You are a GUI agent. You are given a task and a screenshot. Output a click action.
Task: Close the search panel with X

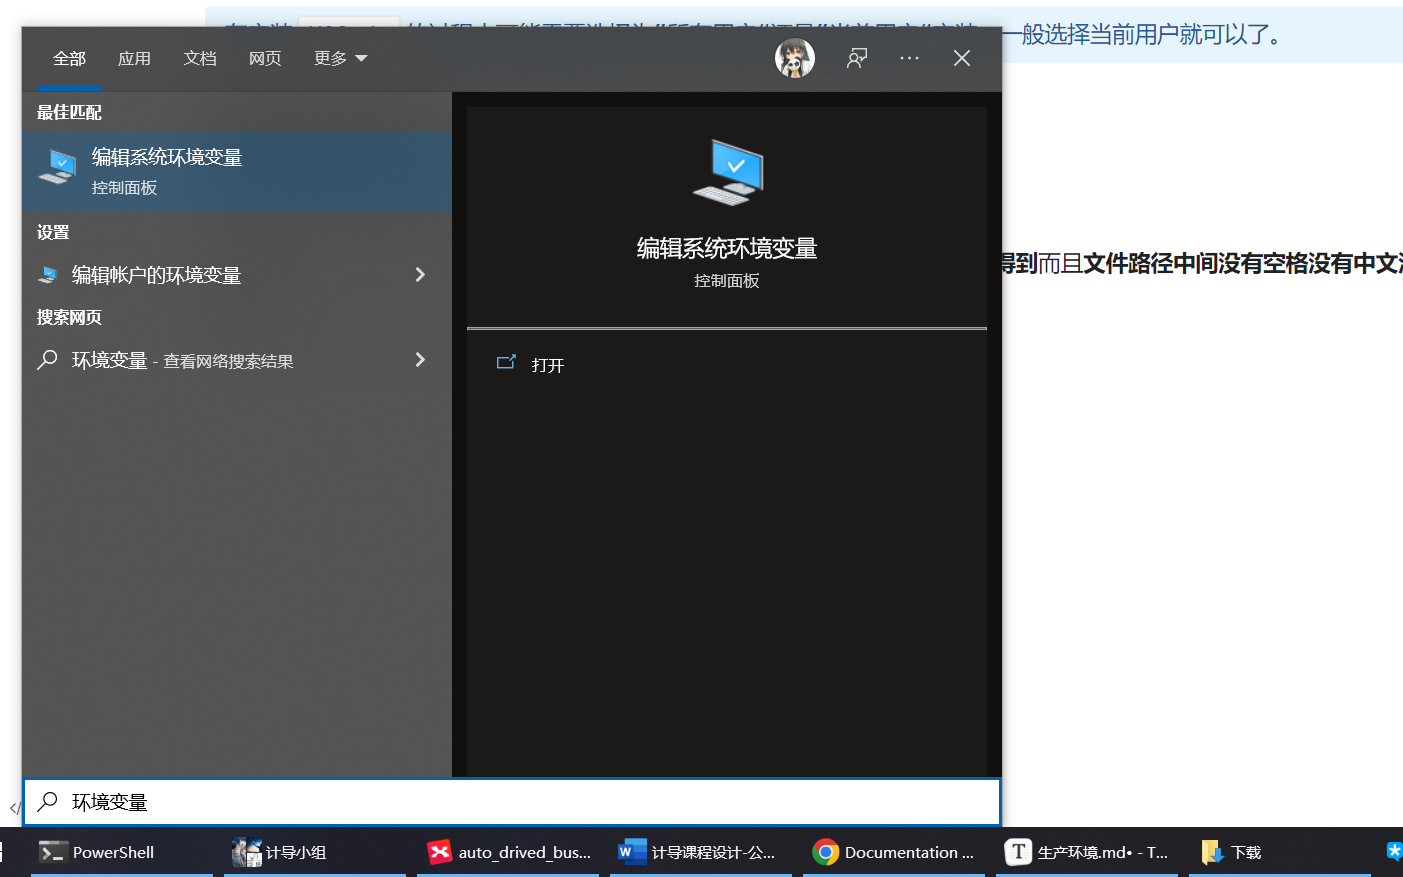click(x=962, y=58)
